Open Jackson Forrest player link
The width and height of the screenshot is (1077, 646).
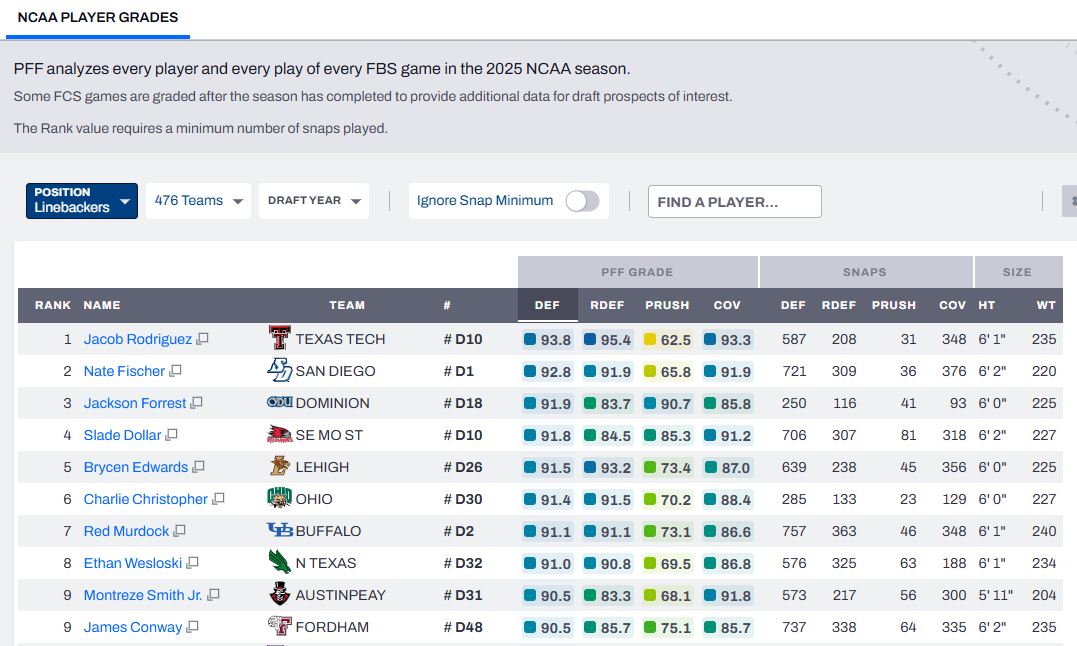[x=135, y=402]
